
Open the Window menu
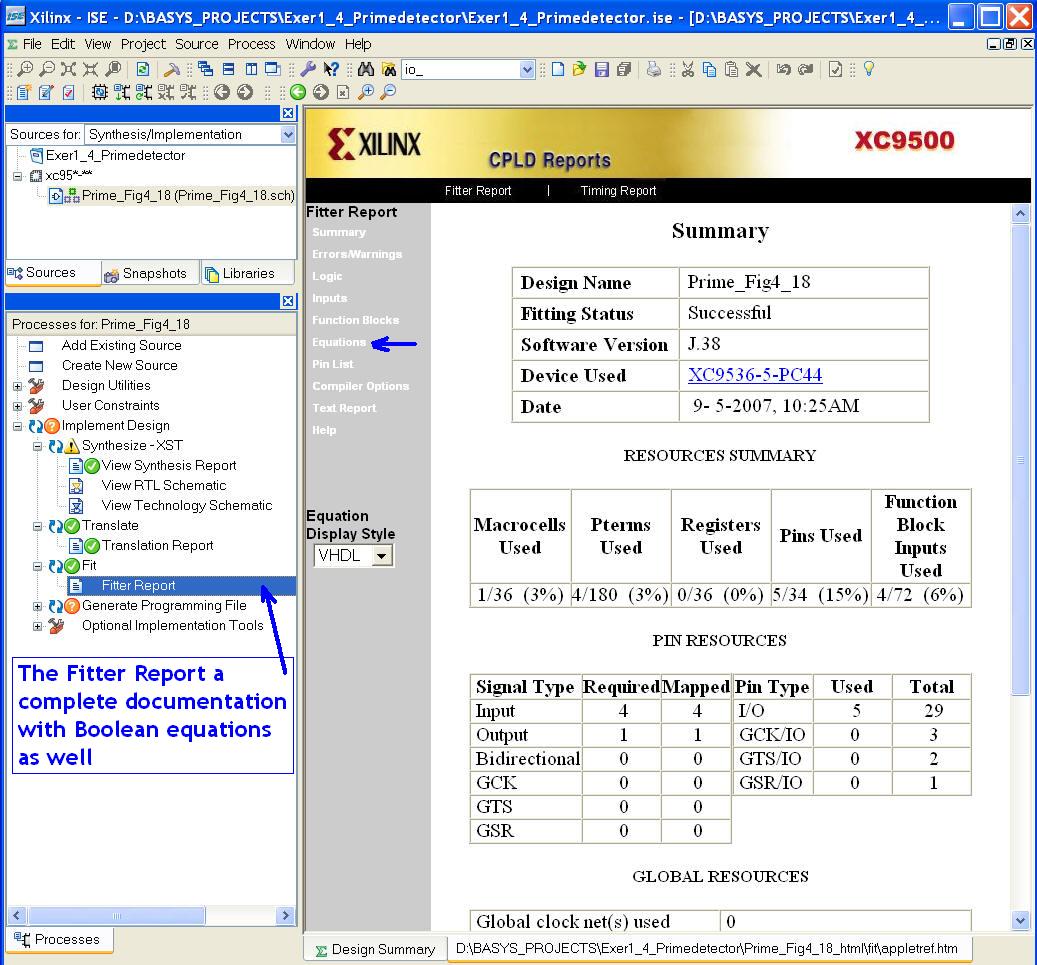click(310, 44)
